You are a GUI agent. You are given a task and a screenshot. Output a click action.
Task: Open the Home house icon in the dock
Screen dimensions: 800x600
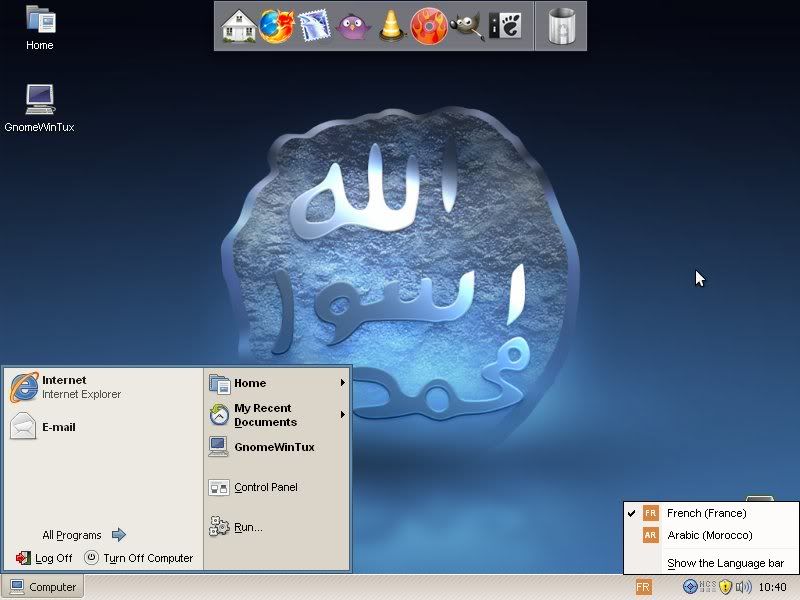[x=239, y=26]
